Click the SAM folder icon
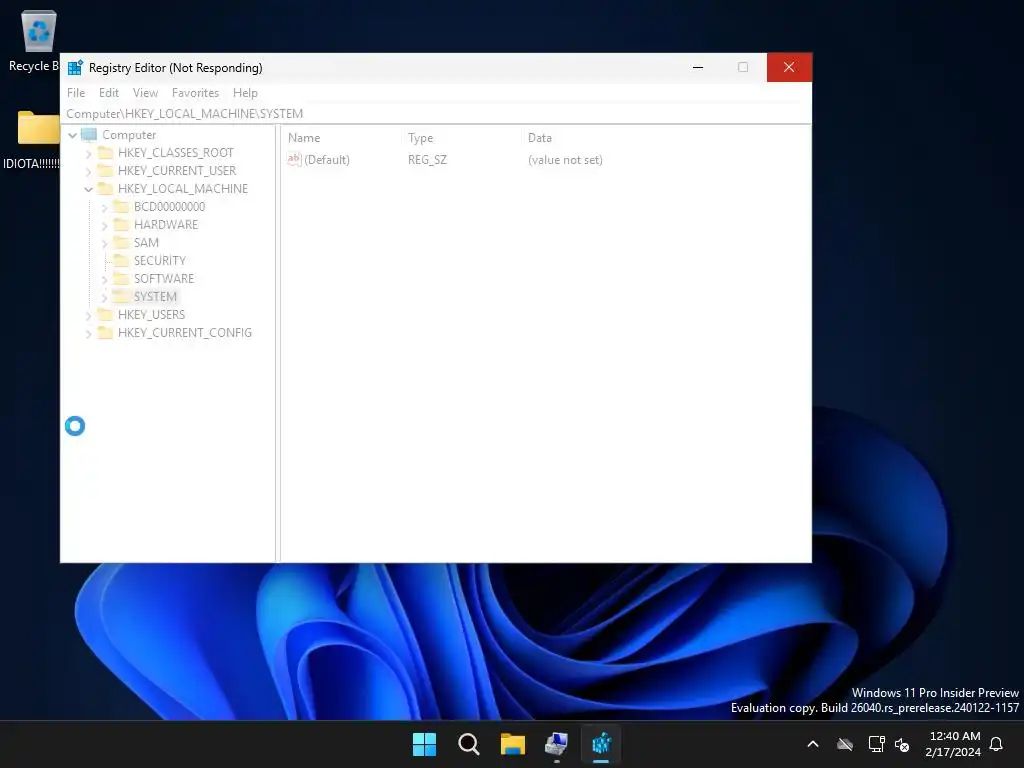The image size is (1024, 768). 121,242
